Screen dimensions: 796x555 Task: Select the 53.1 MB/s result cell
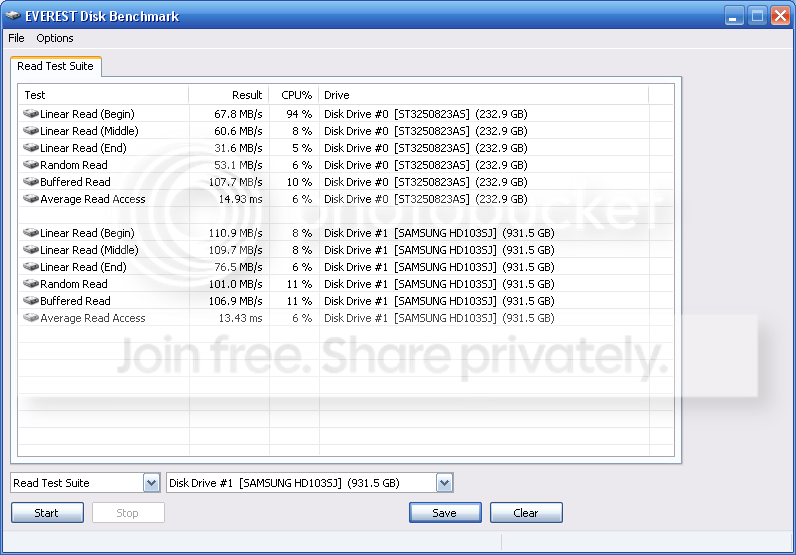[238, 165]
